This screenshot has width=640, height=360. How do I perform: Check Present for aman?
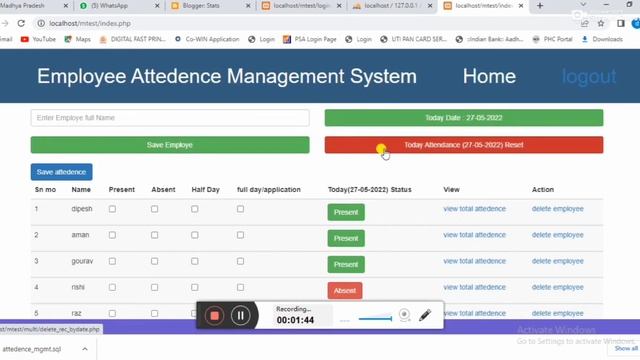[112, 235]
